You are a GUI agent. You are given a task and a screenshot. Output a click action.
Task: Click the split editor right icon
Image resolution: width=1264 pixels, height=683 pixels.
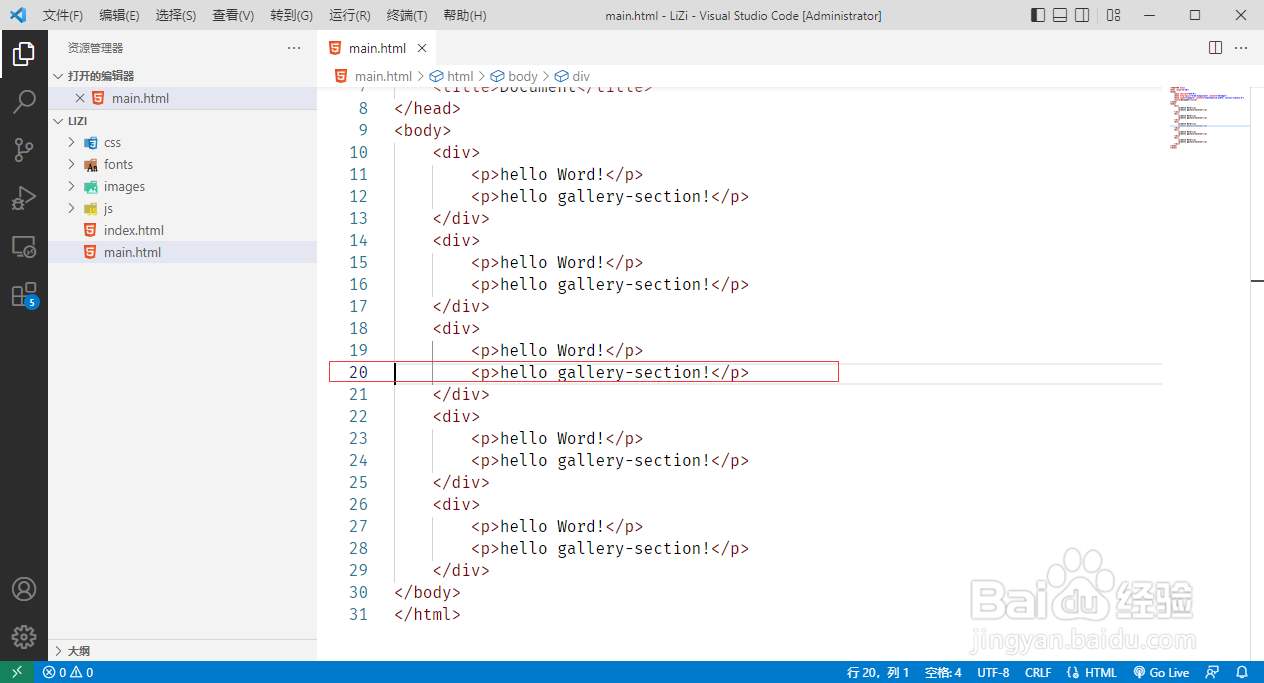(x=1216, y=48)
